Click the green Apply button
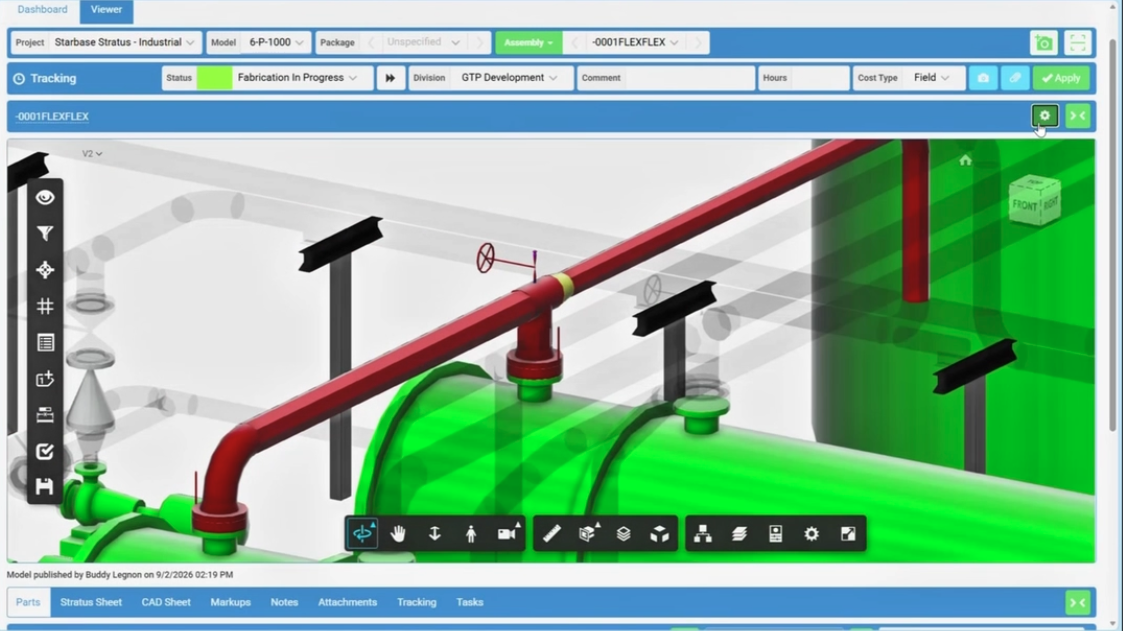The width and height of the screenshot is (1123, 631). [1061, 77]
